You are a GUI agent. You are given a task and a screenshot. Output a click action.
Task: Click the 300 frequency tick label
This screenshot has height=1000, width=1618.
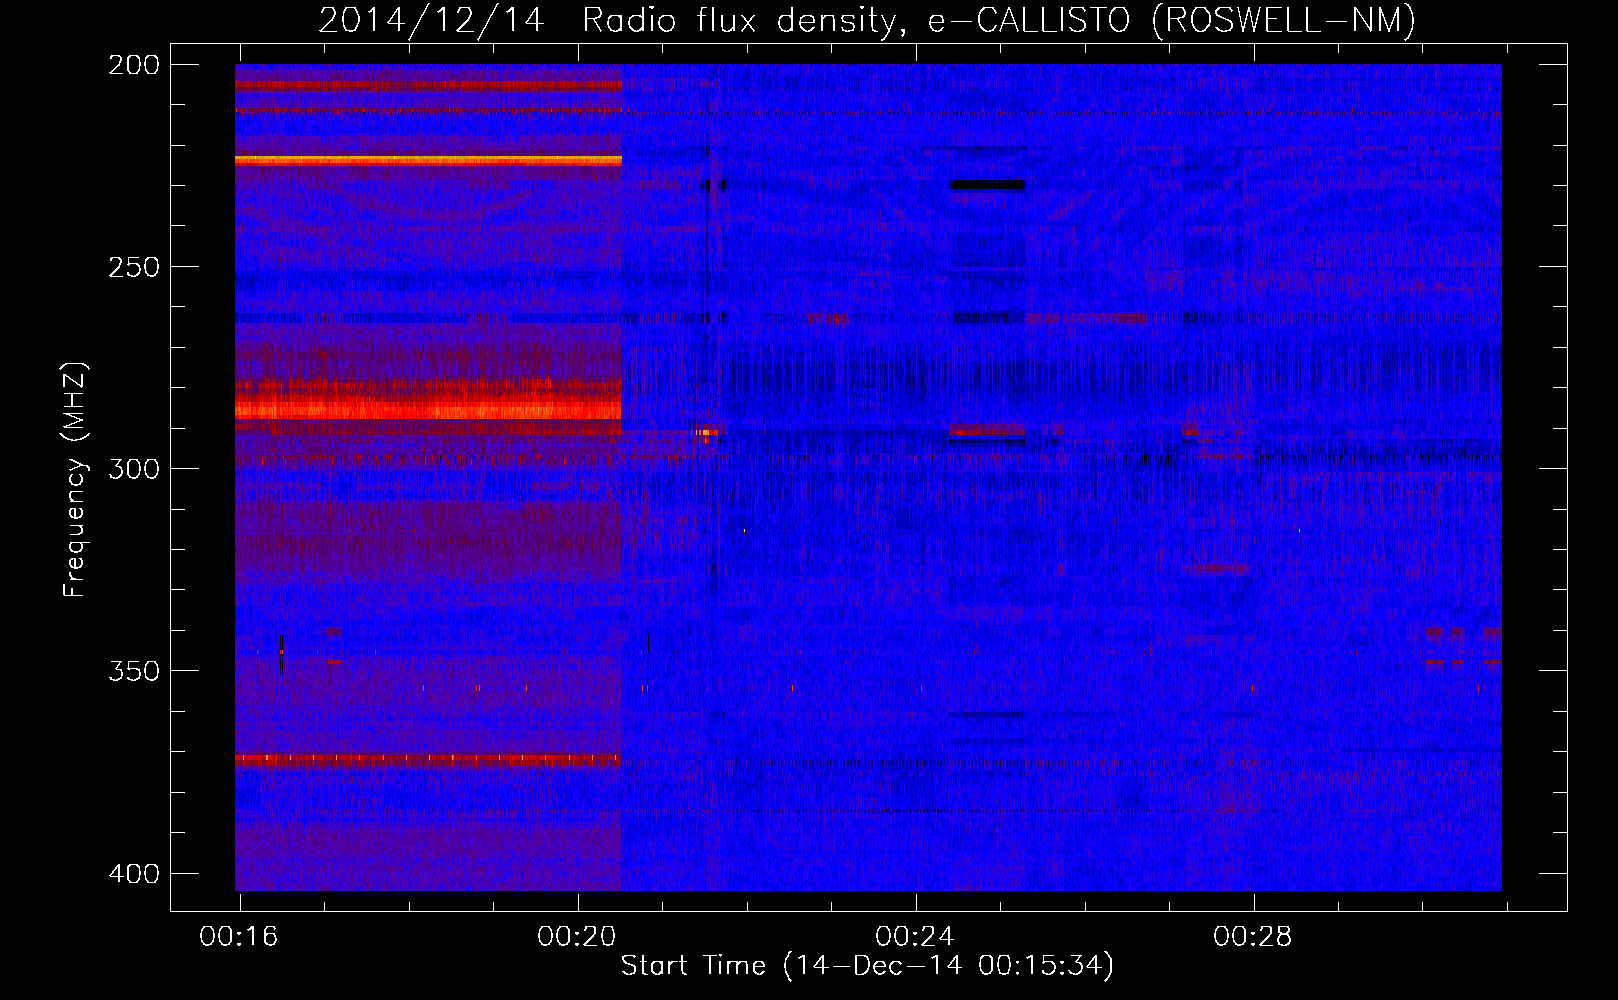click(134, 469)
